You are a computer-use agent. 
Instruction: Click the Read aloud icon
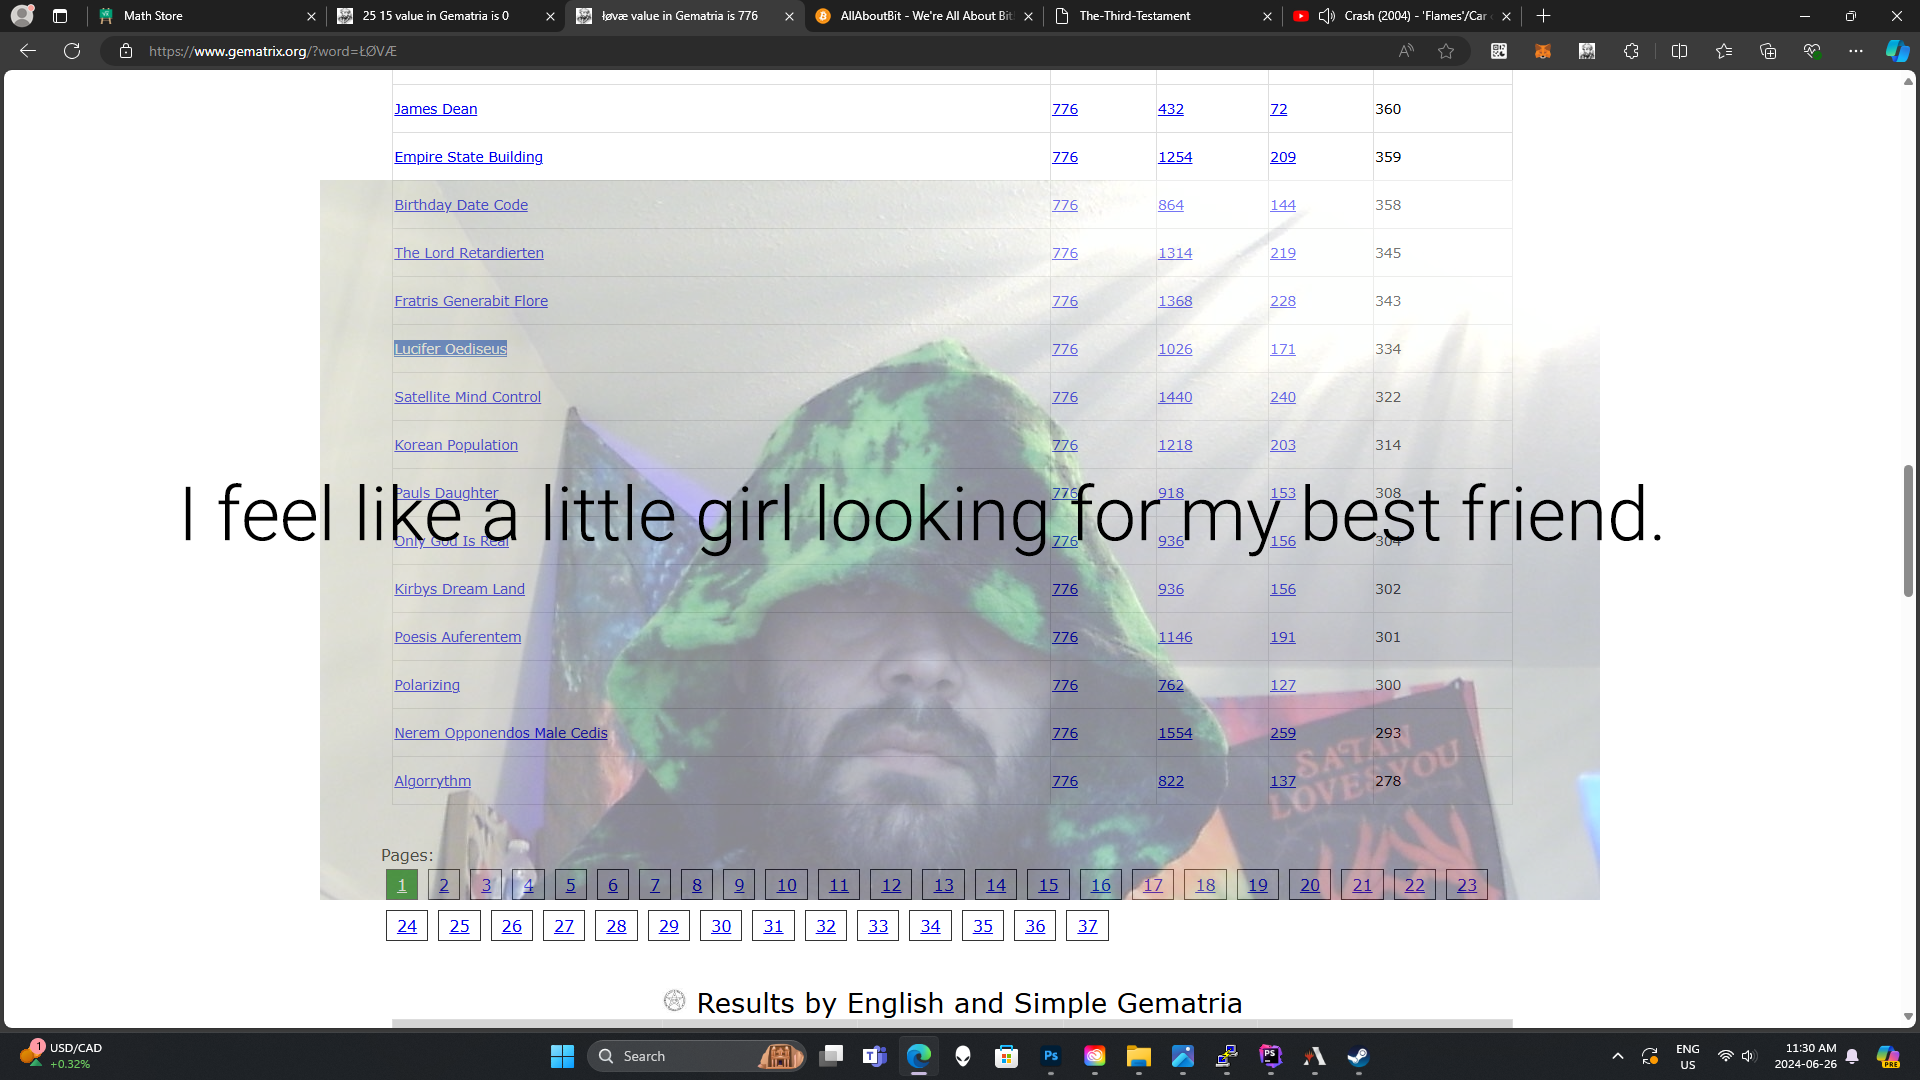click(x=1406, y=51)
